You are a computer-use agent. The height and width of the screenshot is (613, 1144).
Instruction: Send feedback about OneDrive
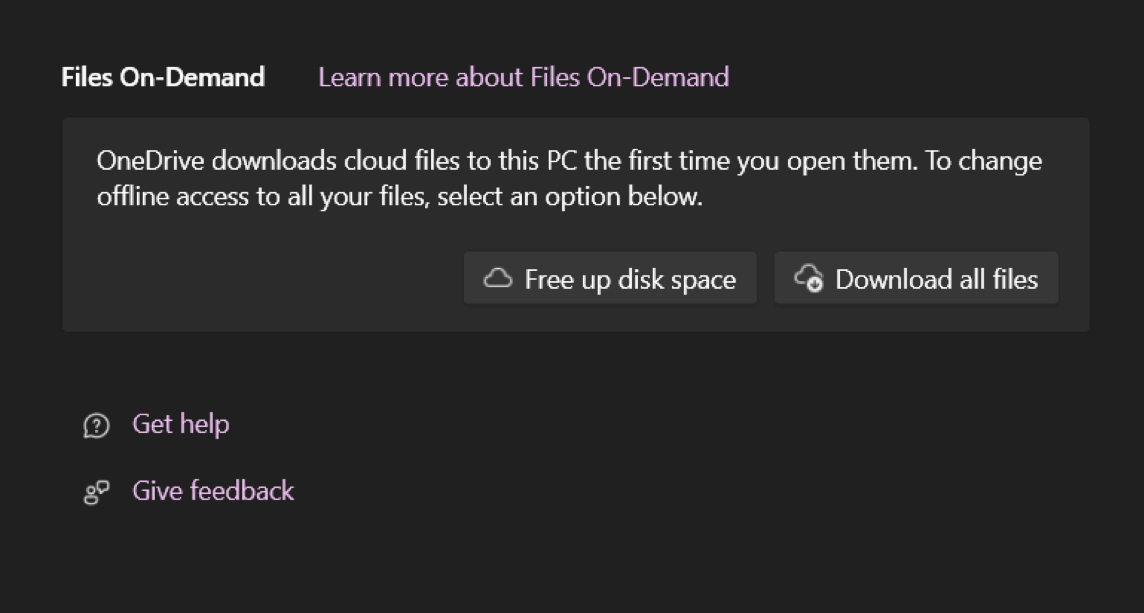click(212, 491)
